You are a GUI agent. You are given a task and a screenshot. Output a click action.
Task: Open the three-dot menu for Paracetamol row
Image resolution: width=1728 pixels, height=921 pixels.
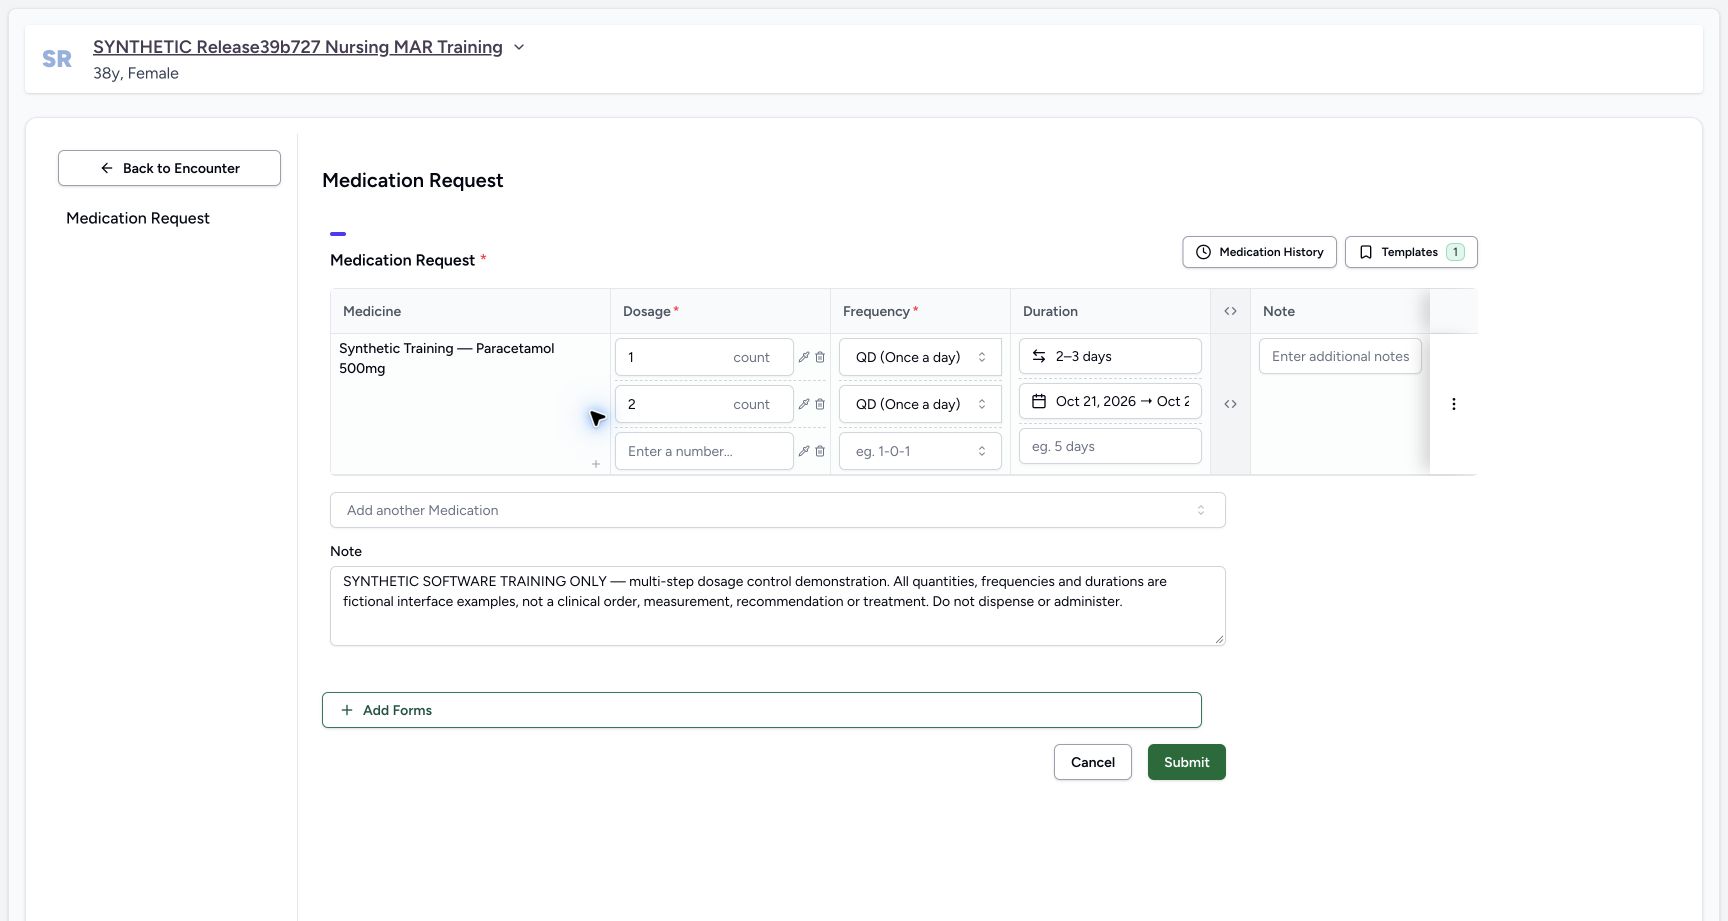pos(1454,404)
